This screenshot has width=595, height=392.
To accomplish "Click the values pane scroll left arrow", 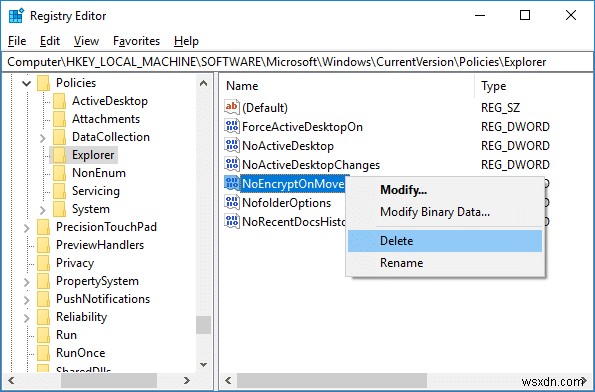I will coord(228,380).
